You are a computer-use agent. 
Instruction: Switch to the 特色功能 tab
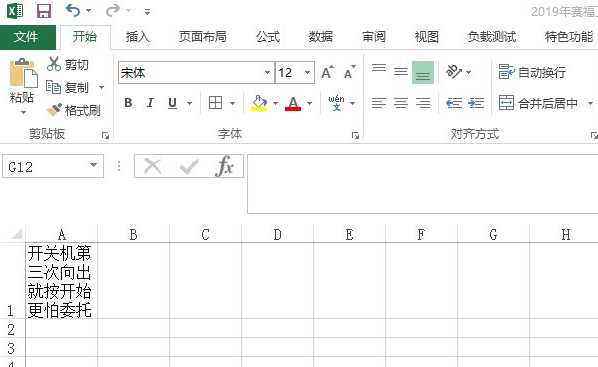tap(569, 37)
